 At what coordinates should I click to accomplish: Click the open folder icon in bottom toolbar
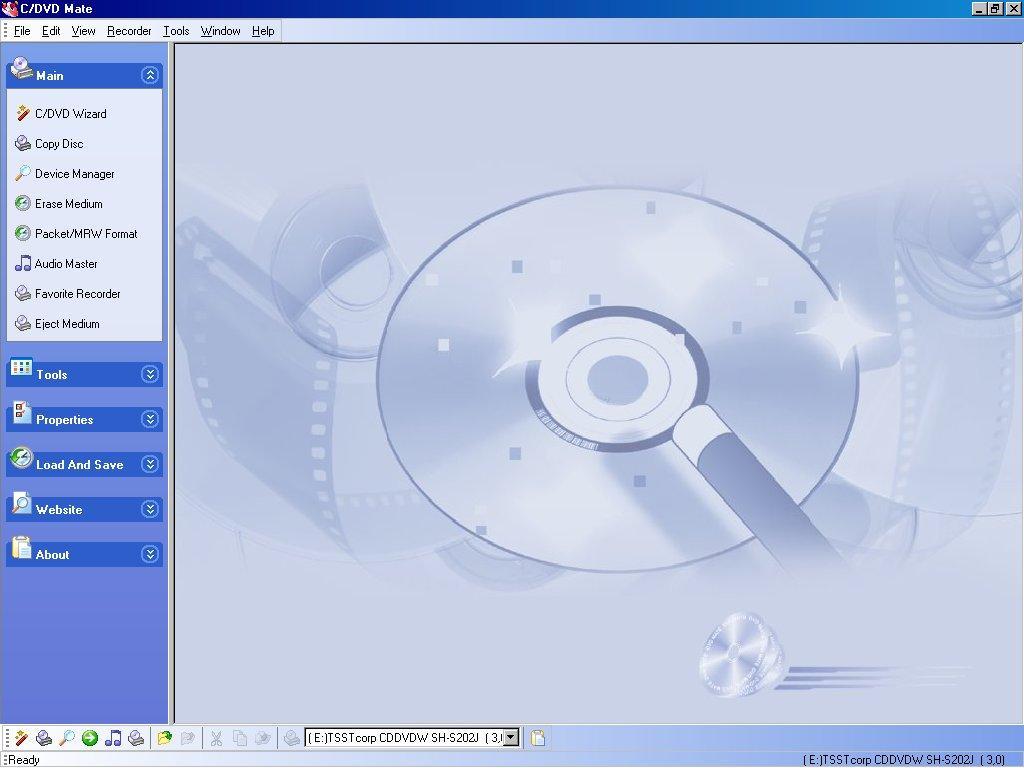pos(164,738)
